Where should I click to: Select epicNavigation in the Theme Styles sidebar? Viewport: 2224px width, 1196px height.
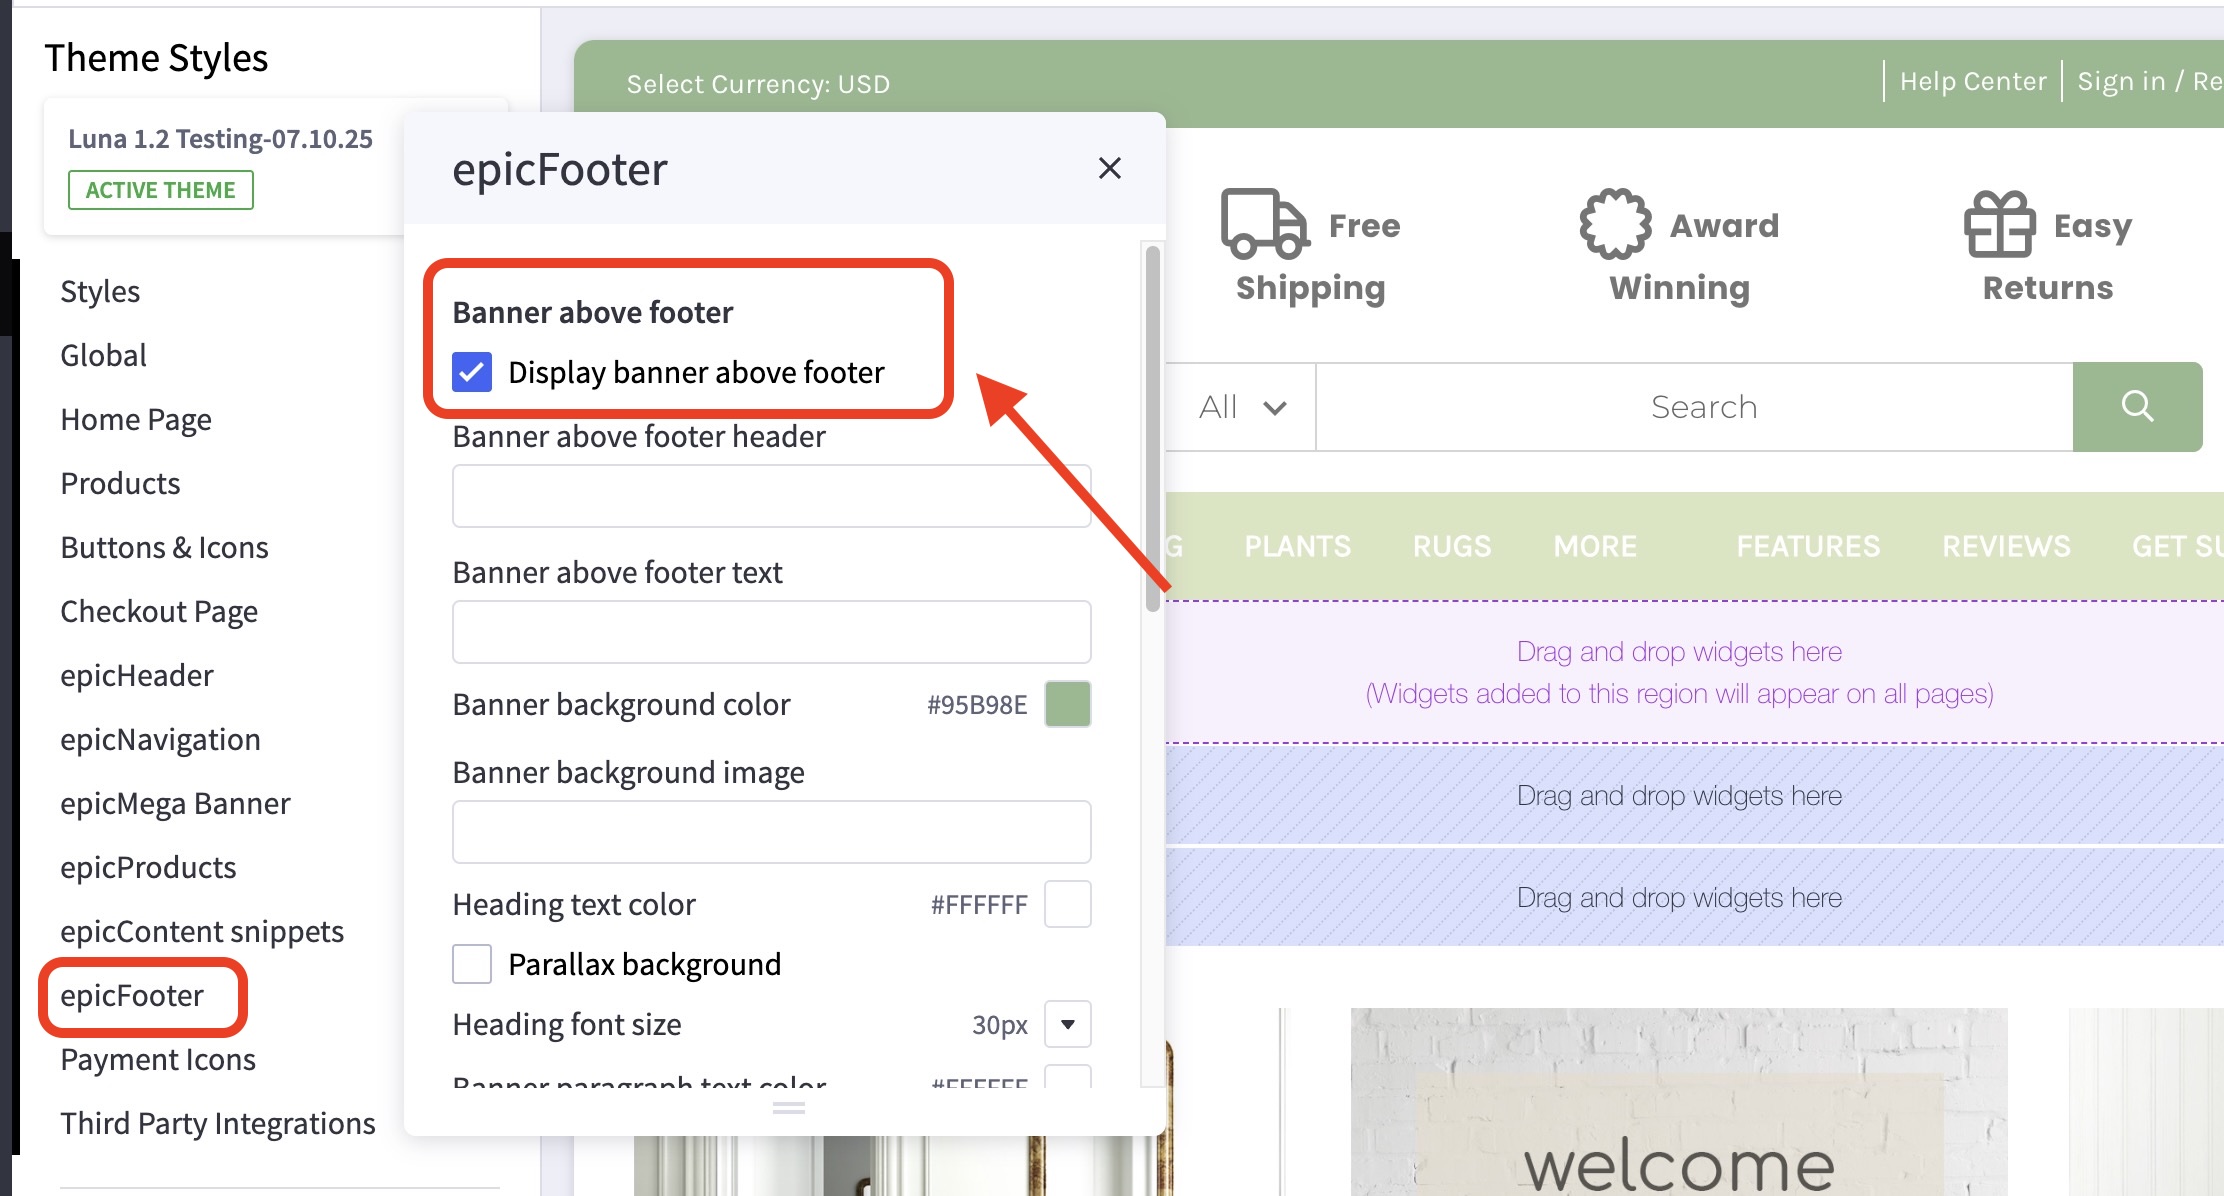160,739
